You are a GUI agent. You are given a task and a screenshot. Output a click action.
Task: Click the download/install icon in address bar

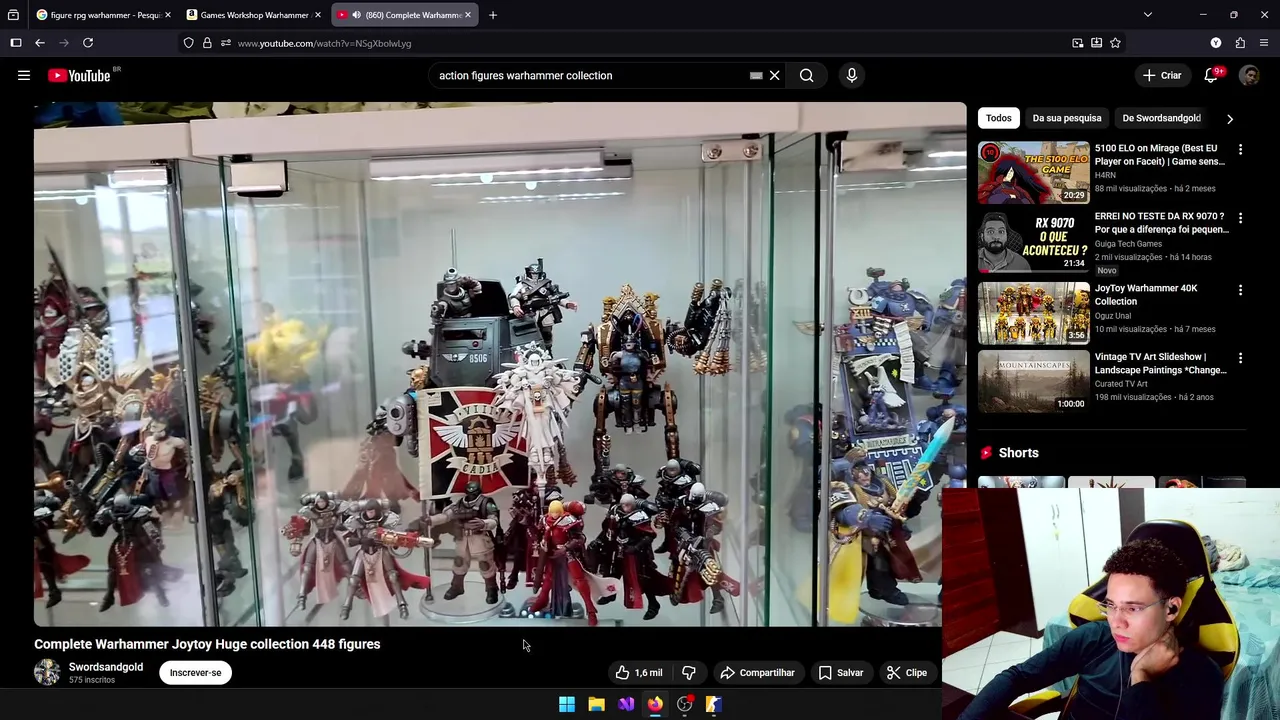click(x=1096, y=43)
